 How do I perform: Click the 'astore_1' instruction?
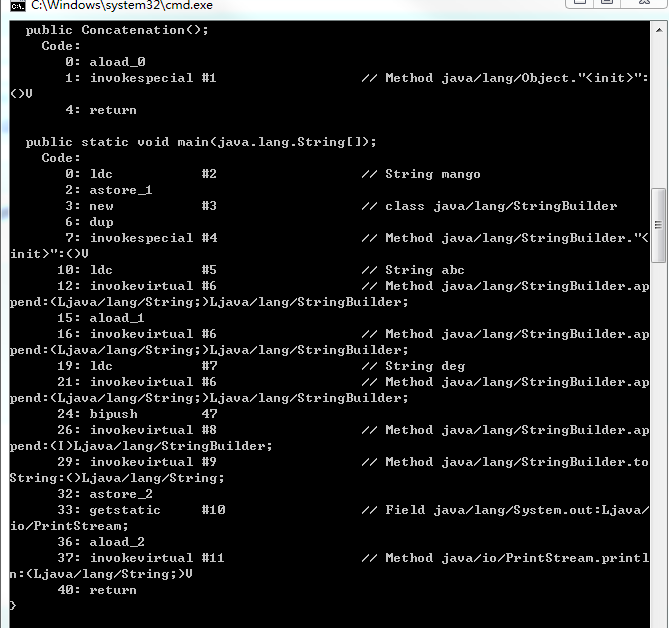tap(121, 190)
